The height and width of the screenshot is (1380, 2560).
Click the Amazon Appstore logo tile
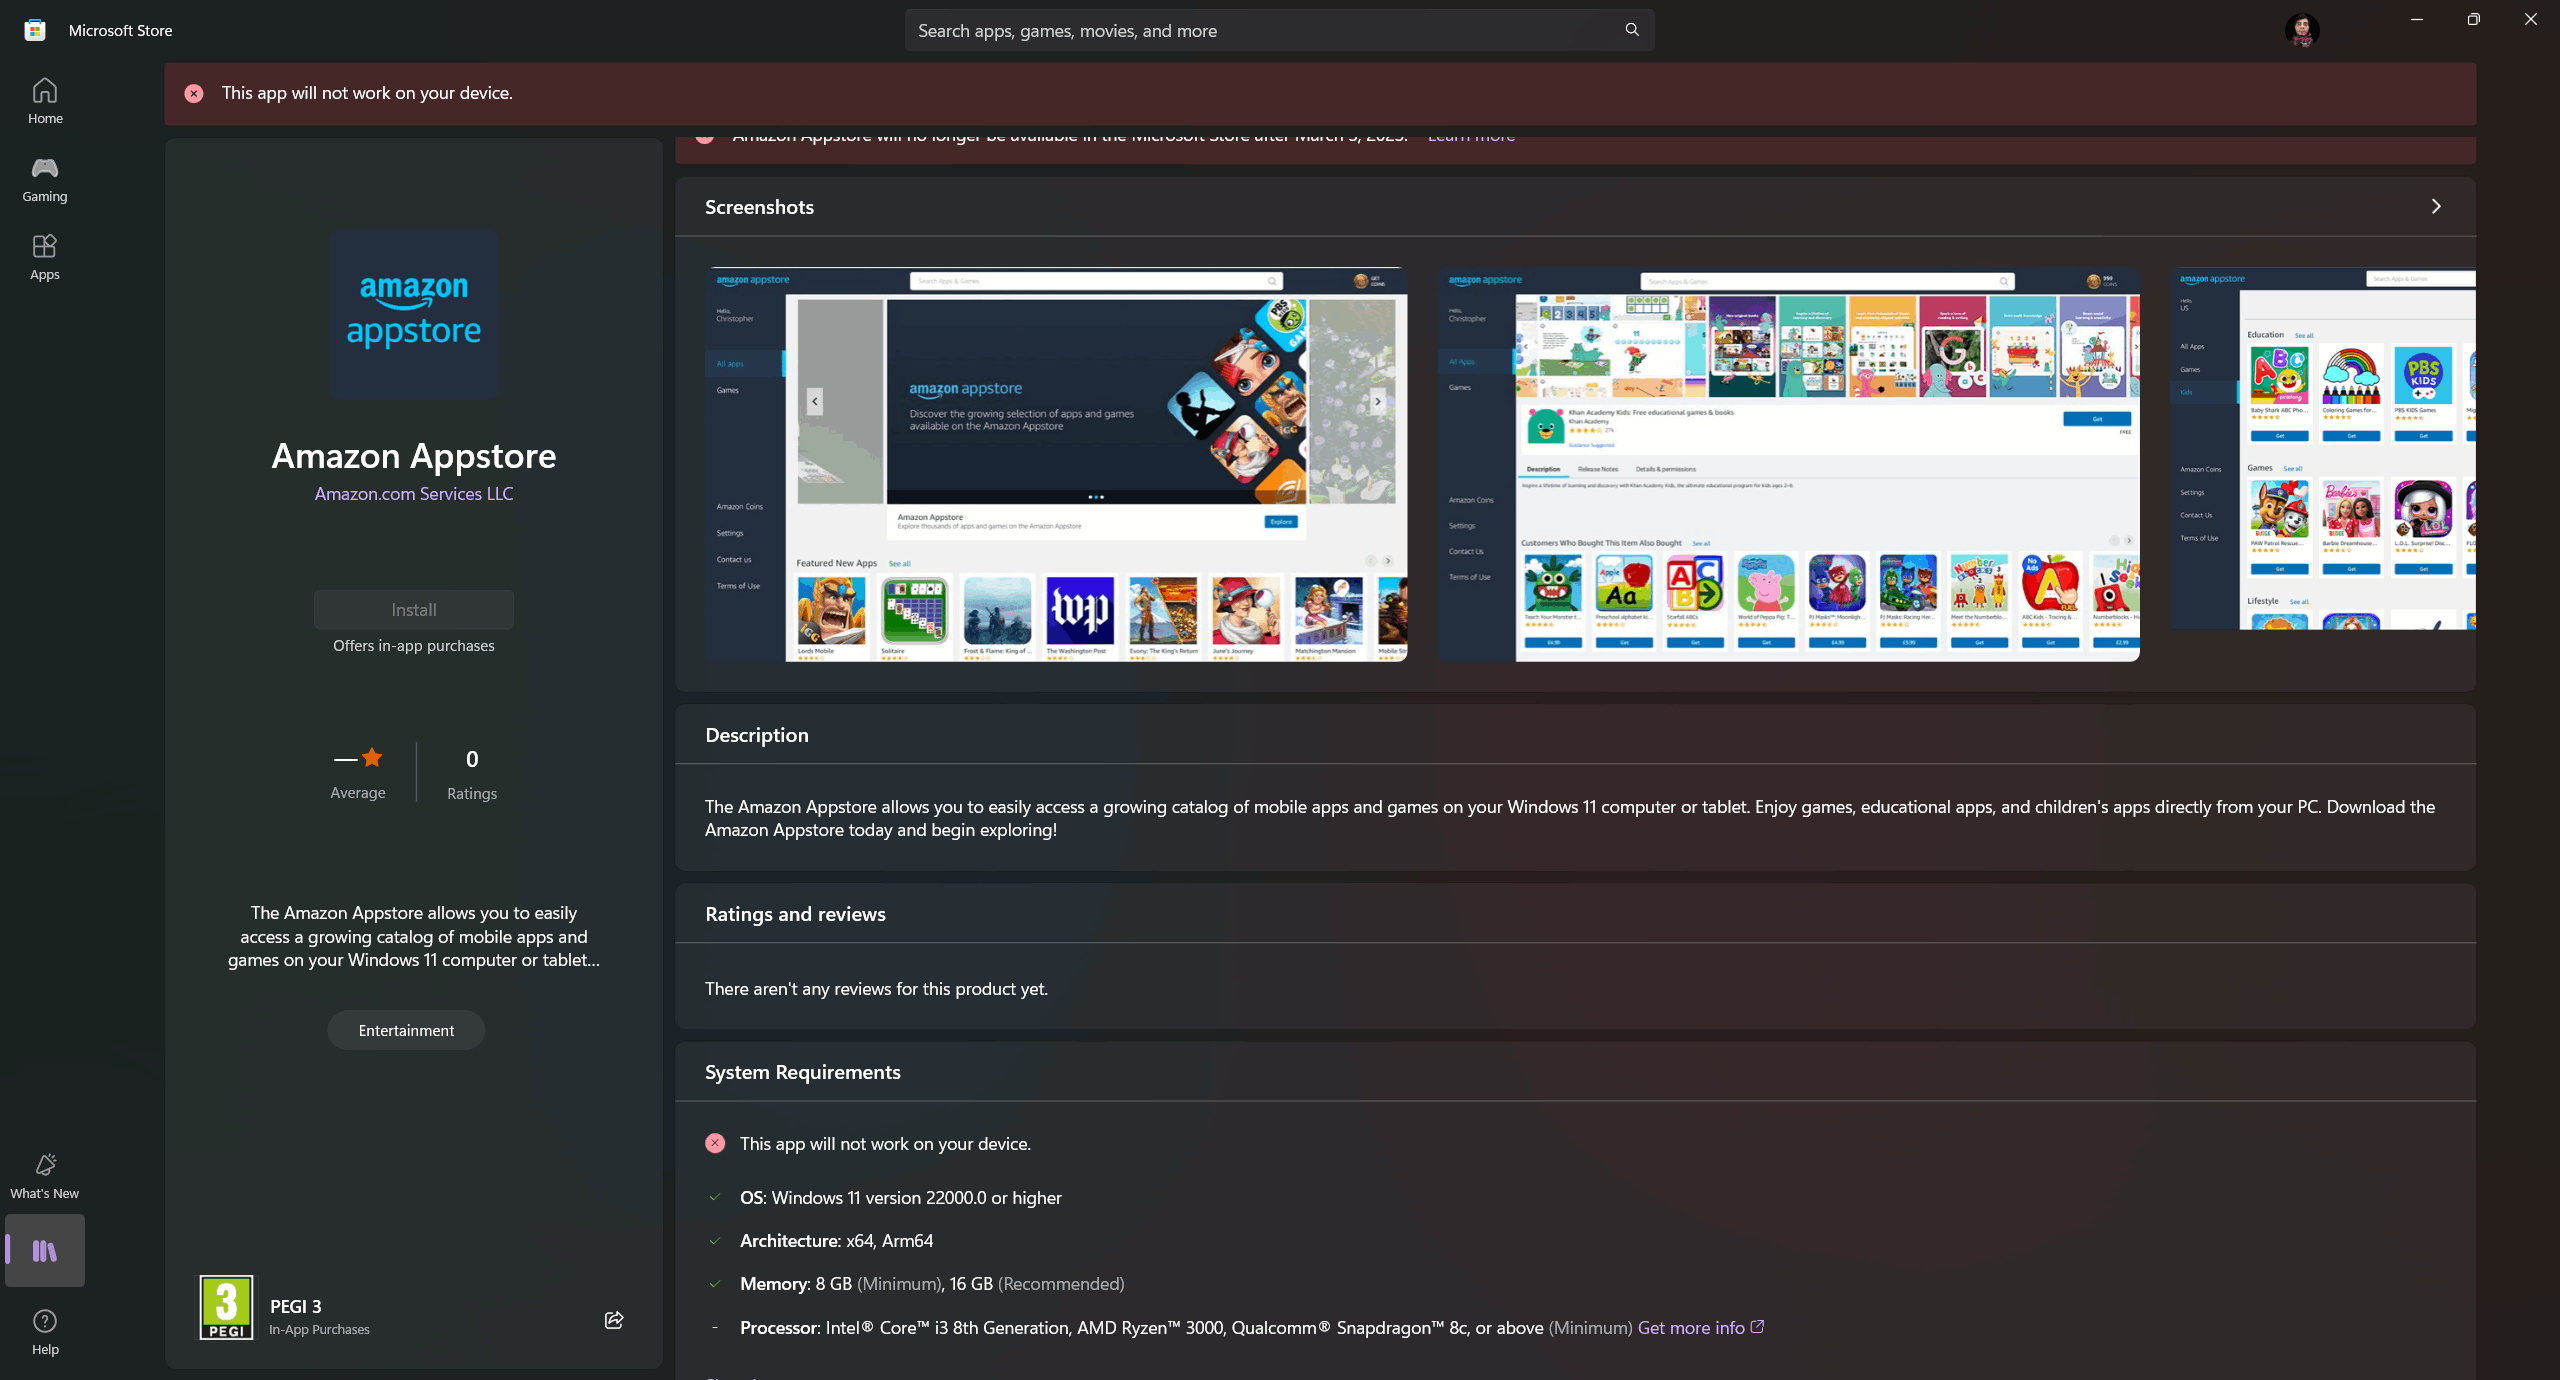[x=414, y=314]
